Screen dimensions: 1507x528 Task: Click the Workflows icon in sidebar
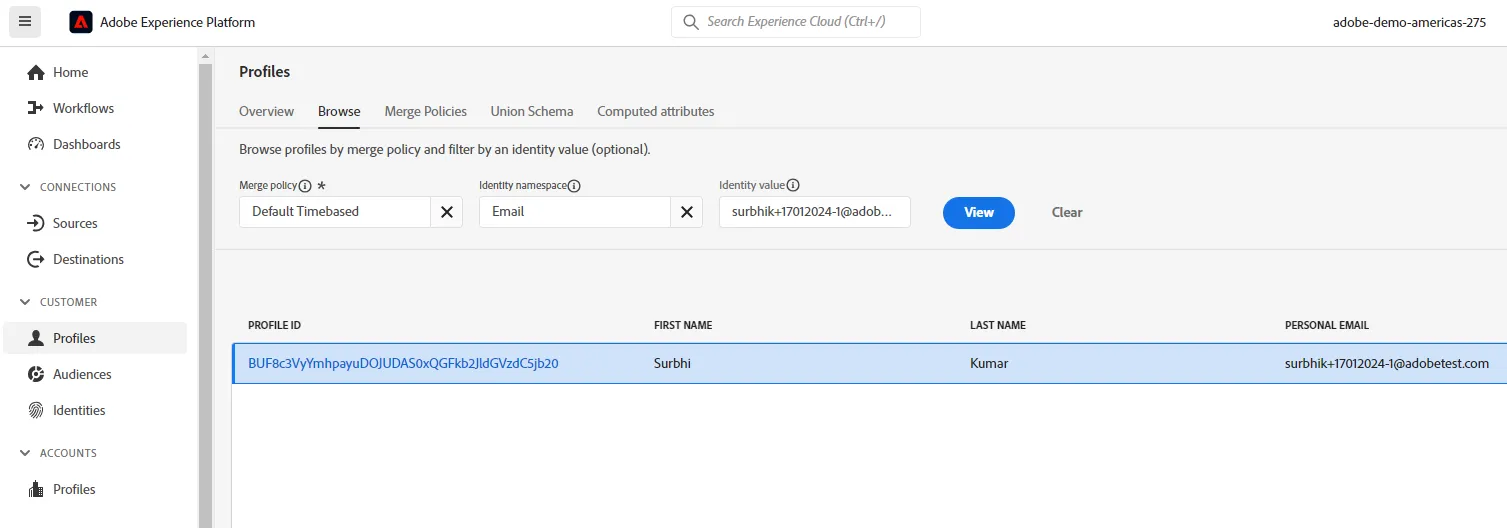(36, 108)
